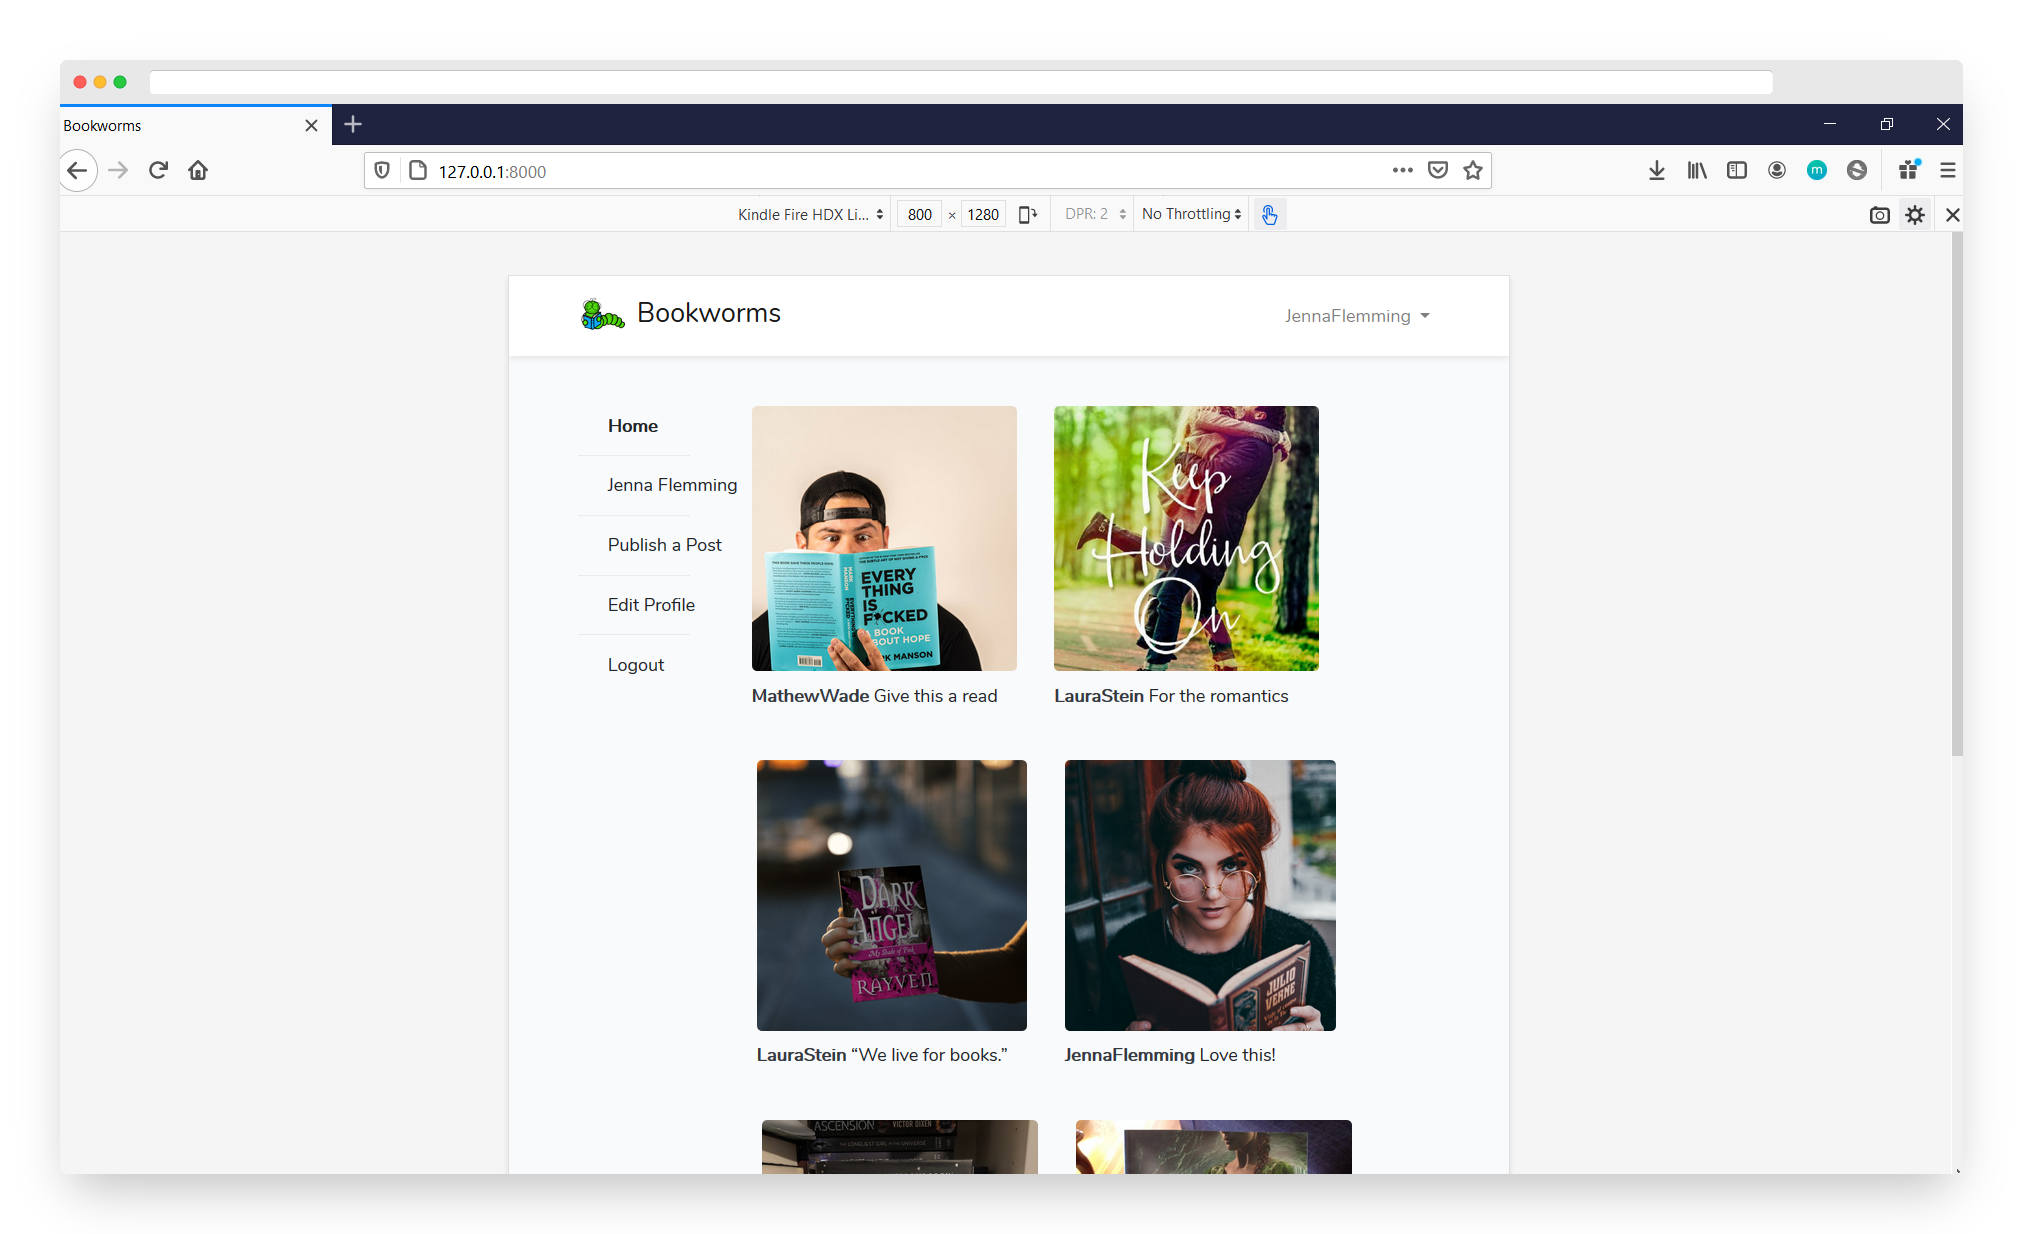Screen dimensions: 2023x1234
Task: Bookmark this page with the star
Action: tap(1472, 171)
